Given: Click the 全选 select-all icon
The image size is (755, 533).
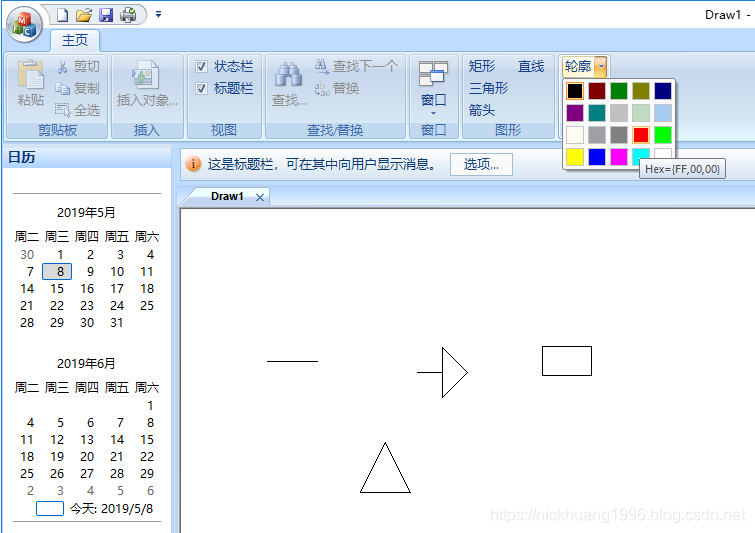Looking at the screenshot, I should pos(63,110).
